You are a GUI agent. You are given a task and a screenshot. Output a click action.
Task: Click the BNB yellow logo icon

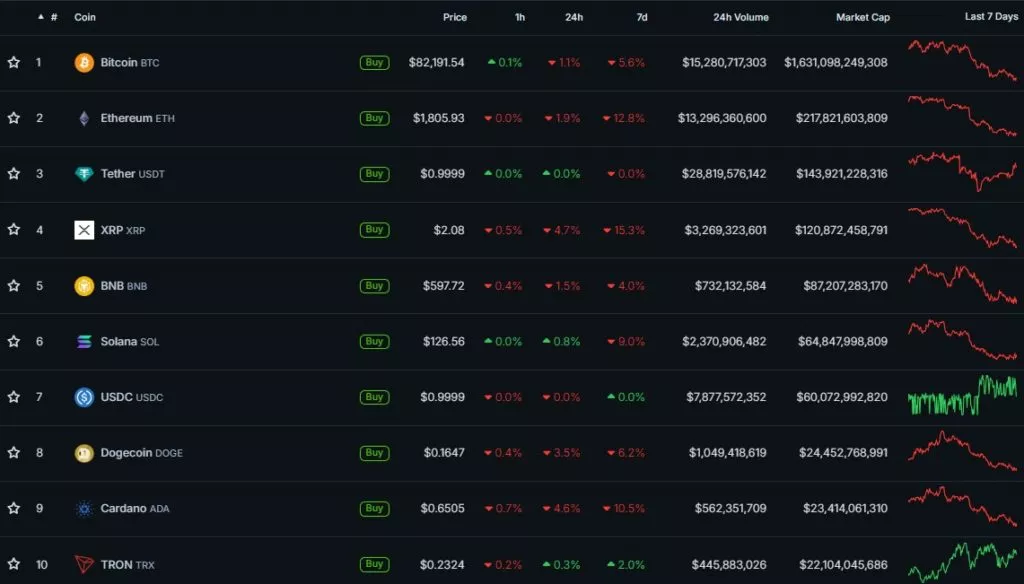tap(84, 286)
